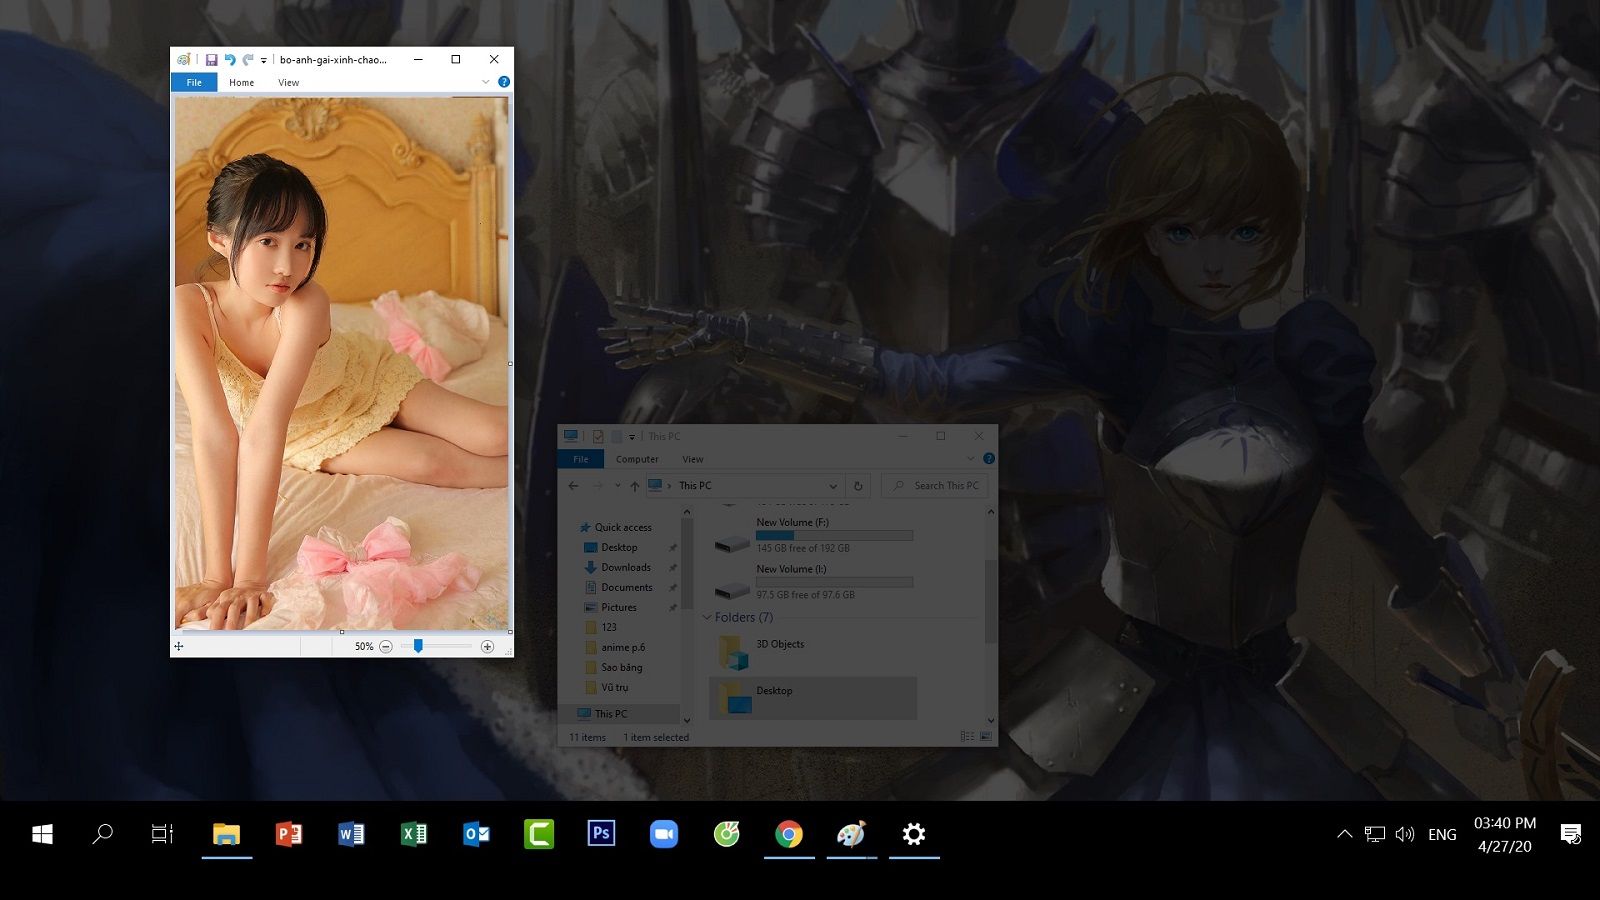Viewport: 1600px width, 900px height.
Task: Click the Save icon in Paint's toolbar
Action: pyautogui.click(x=211, y=60)
